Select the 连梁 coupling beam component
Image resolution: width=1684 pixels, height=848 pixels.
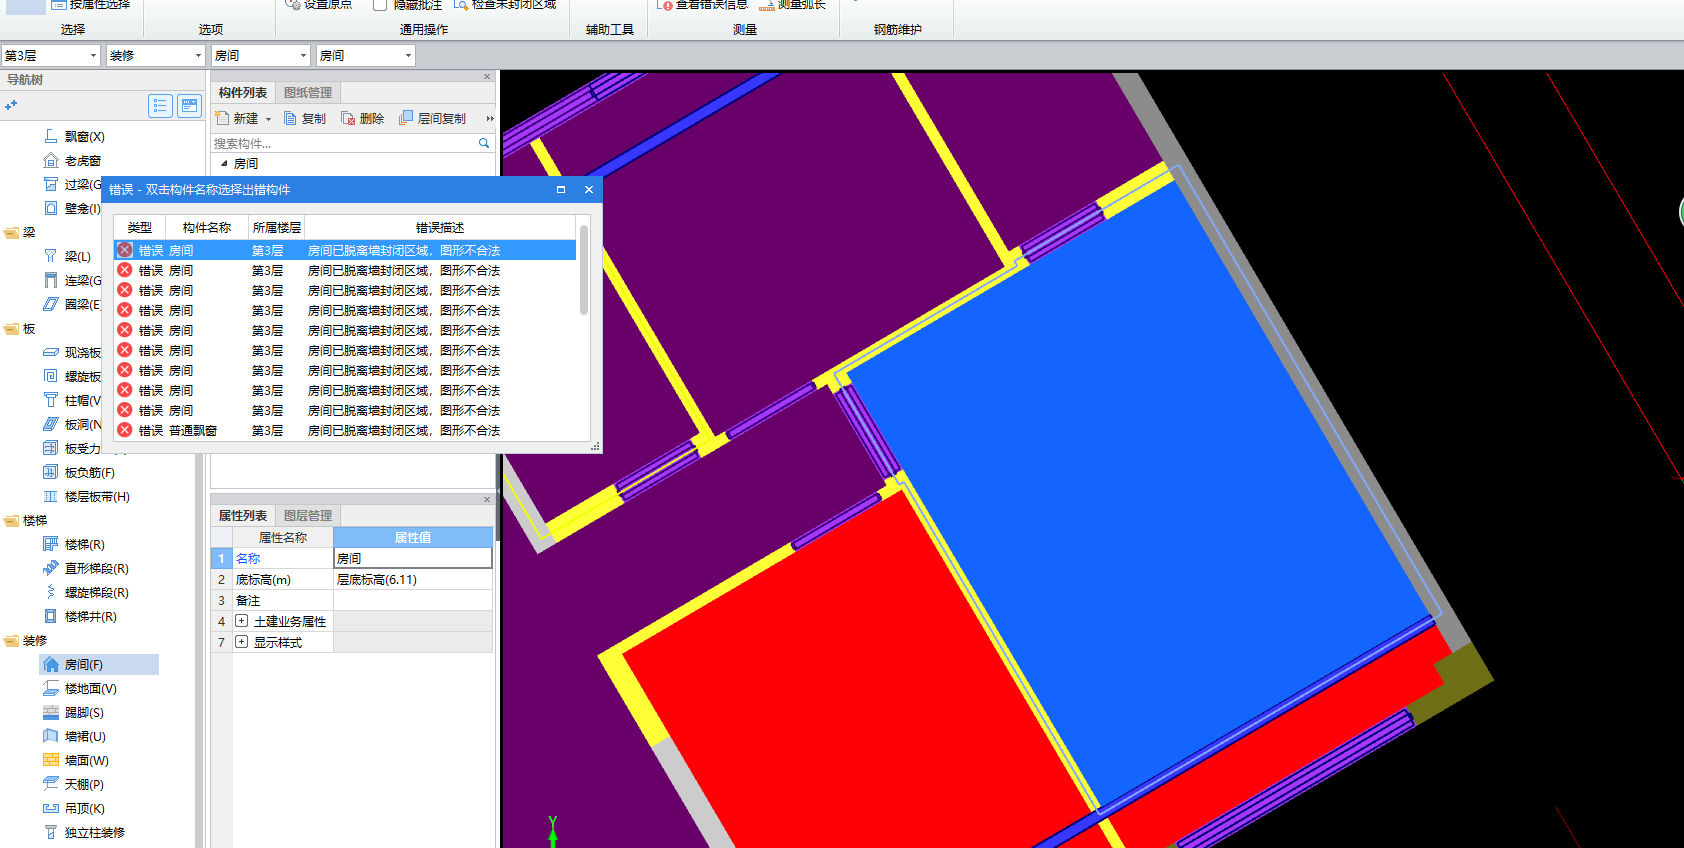pyautogui.click(x=72, y=280)
